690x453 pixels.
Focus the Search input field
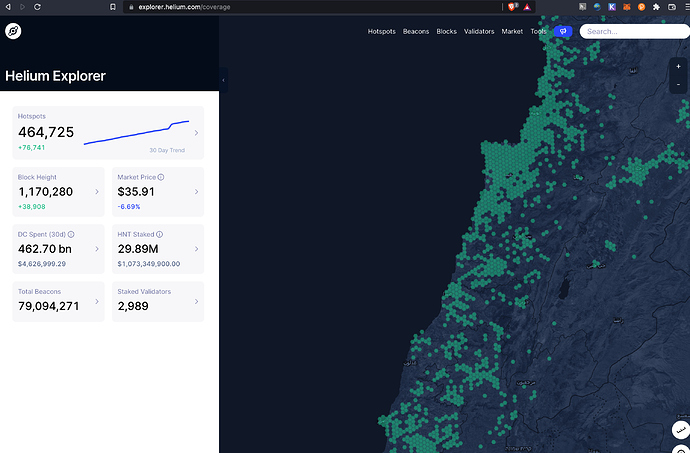click(635, 31)
